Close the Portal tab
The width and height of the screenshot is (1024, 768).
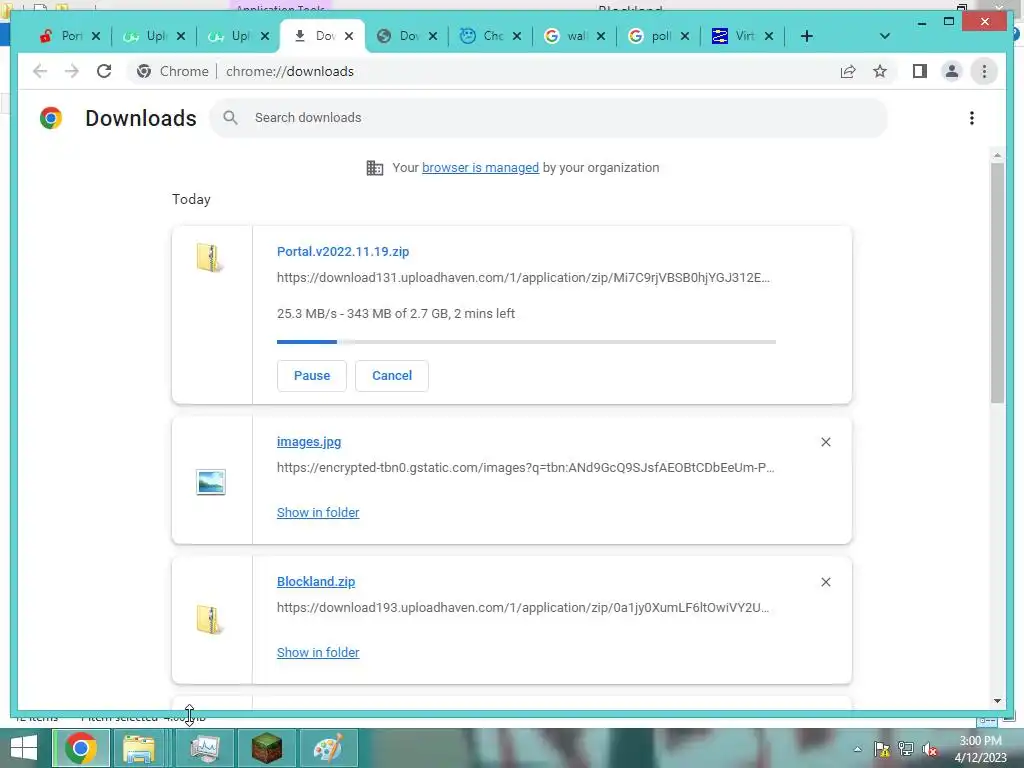(x=96, y=36)
